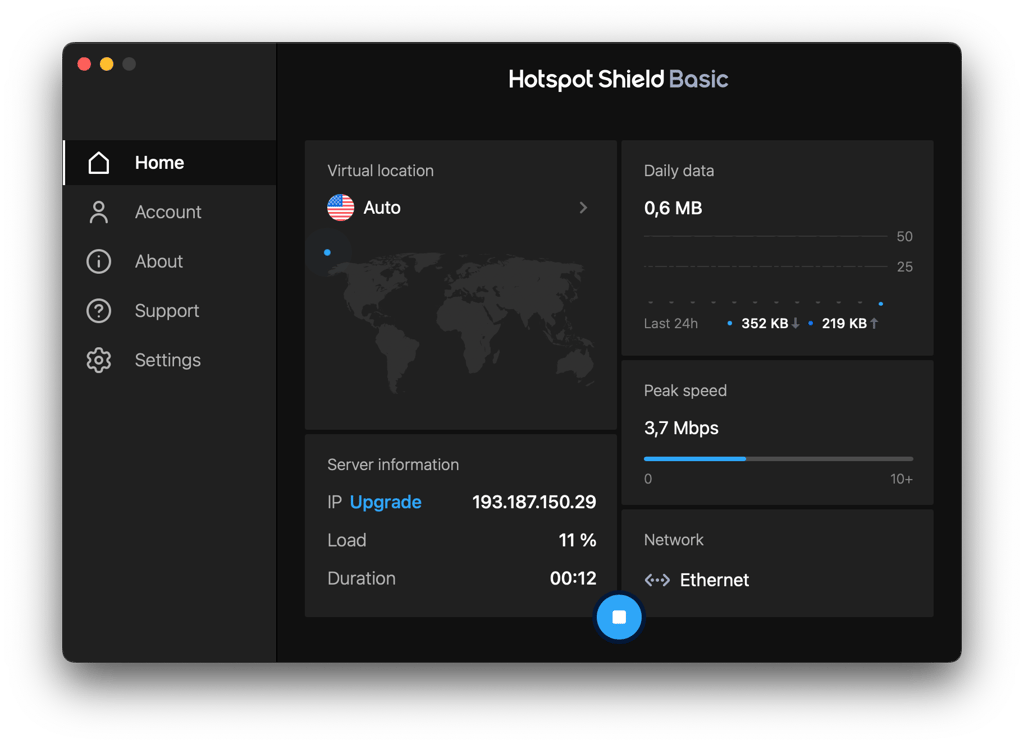
Task: Click the Ethernet network label
Action: 714,580
